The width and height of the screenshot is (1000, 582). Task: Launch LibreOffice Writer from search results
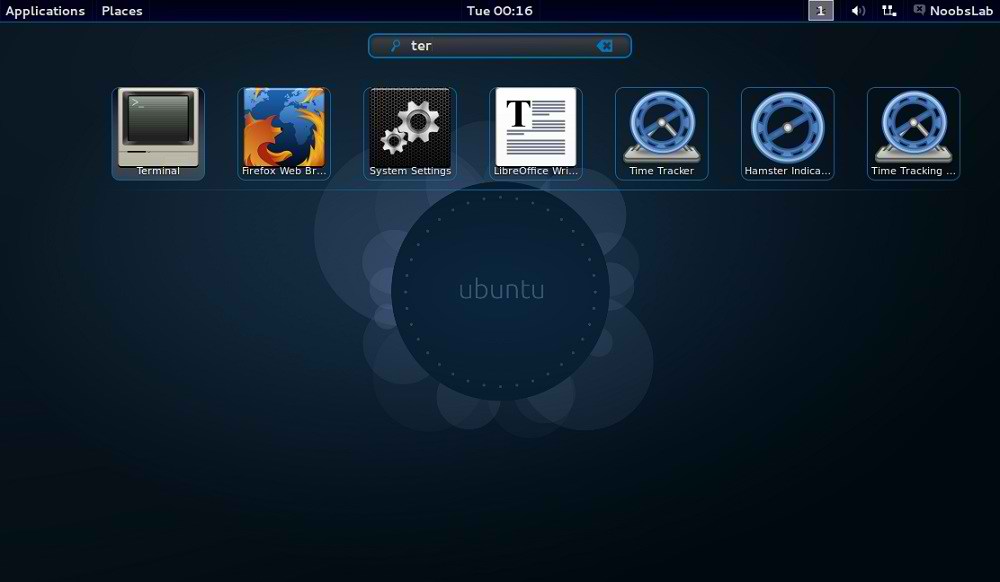click(536, 133)
